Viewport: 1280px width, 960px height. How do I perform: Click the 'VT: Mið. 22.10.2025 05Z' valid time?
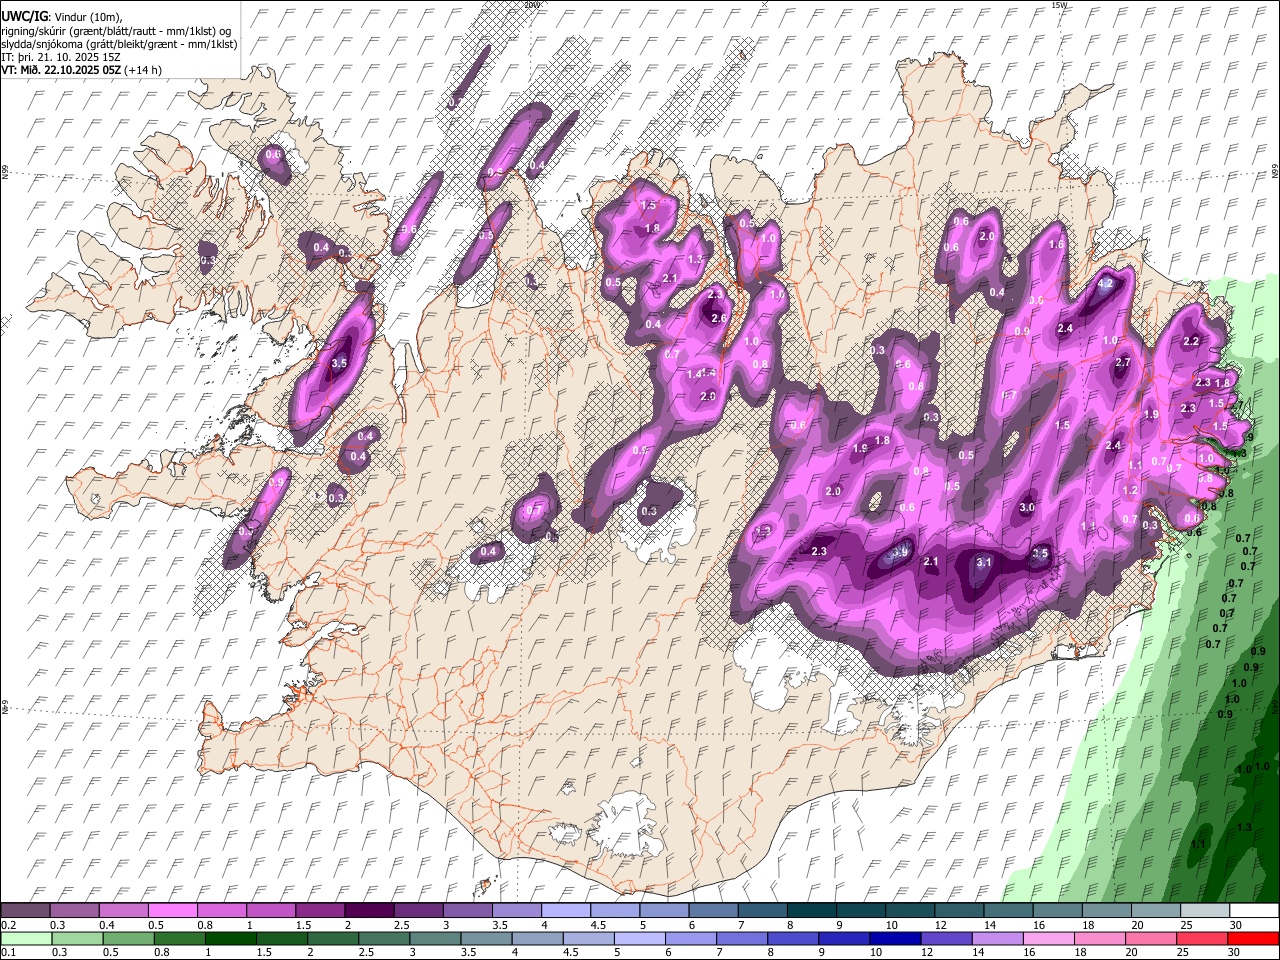coord(61,70)
